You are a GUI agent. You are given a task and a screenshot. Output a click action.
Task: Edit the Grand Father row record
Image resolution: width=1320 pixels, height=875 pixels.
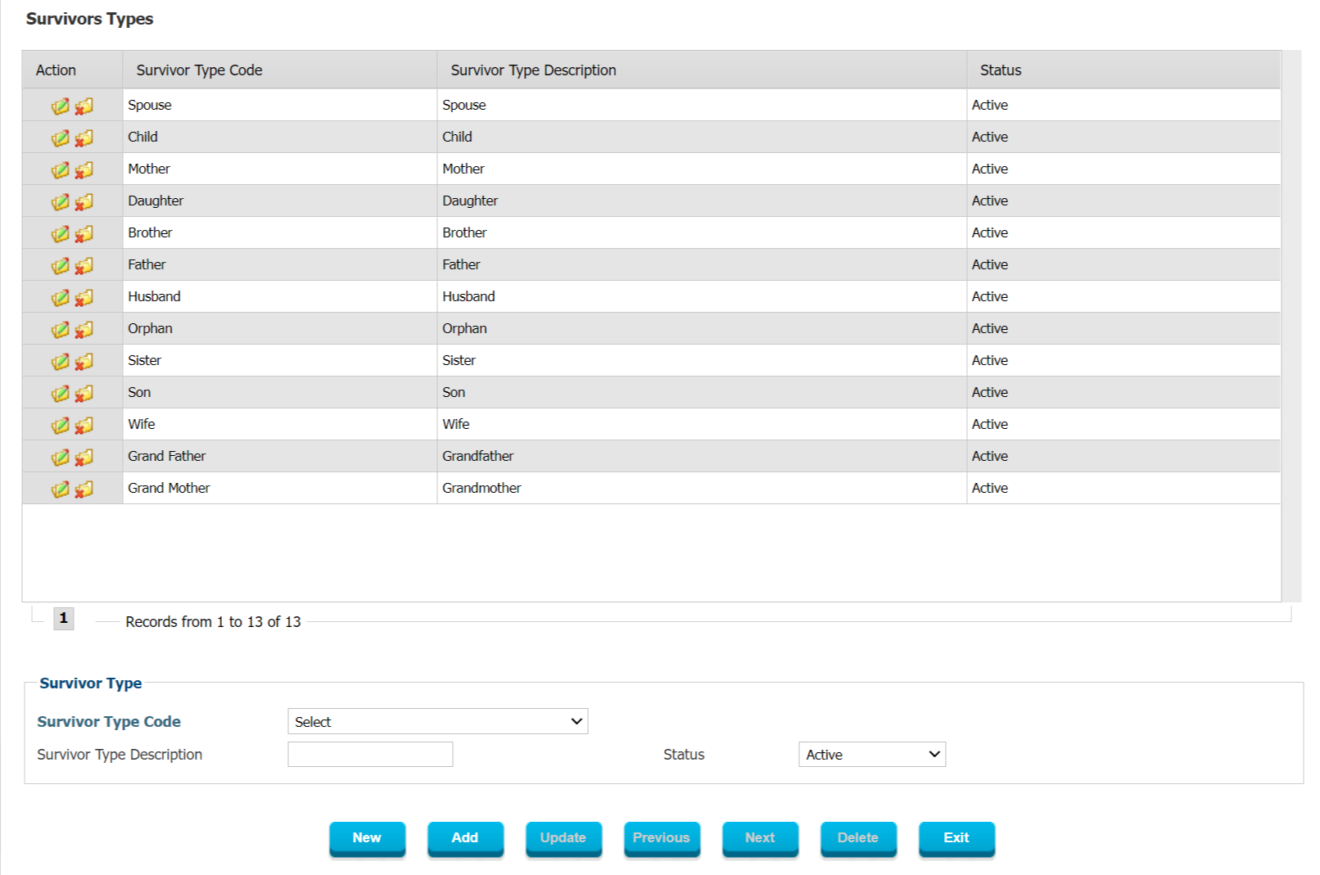(x=60, y=458)
